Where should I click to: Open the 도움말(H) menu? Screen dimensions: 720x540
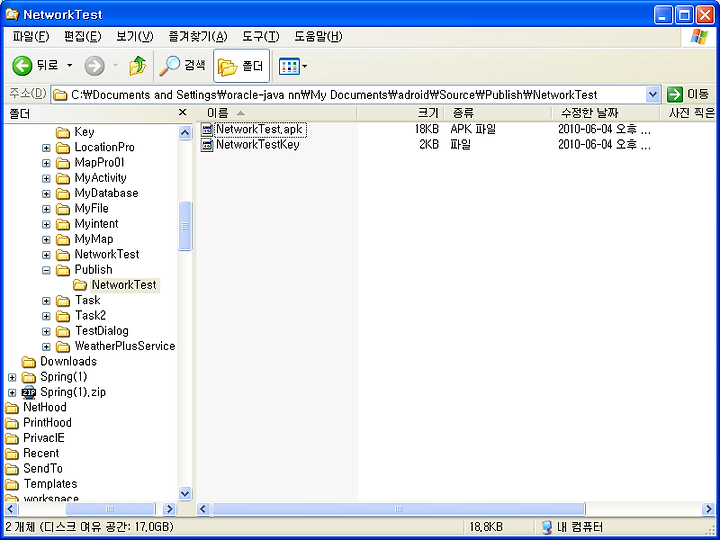[x=318, y=37]
